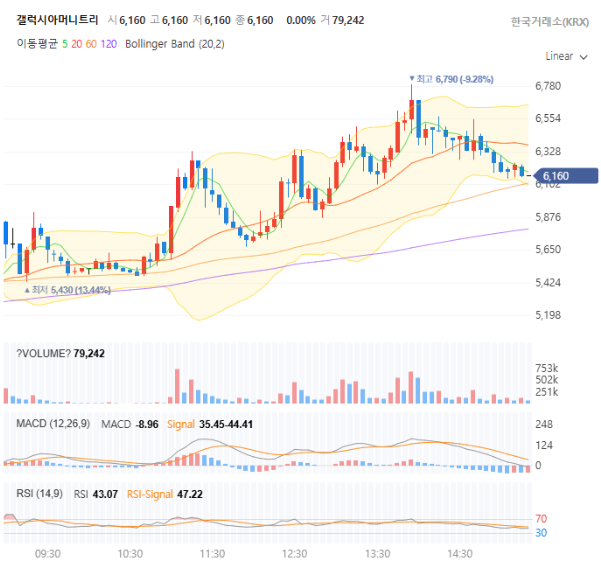This screenshot has width=601, height=567.
Task: Click the RSI-Signal value 47.22
Action: [x=190, y=494]
